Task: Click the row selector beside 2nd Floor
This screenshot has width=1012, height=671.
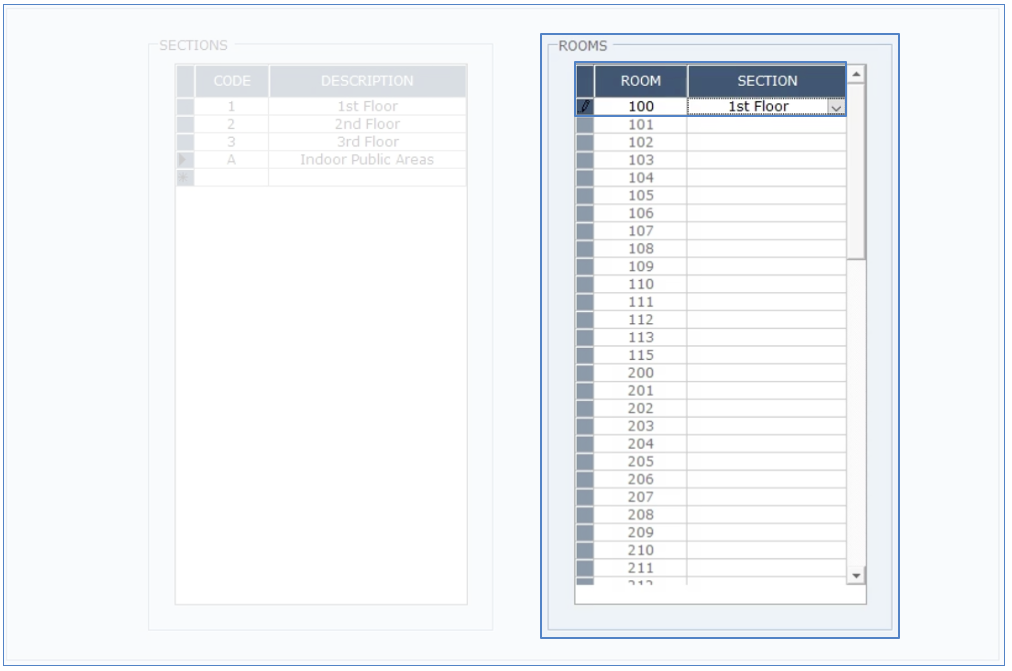Action: [185, 124]
